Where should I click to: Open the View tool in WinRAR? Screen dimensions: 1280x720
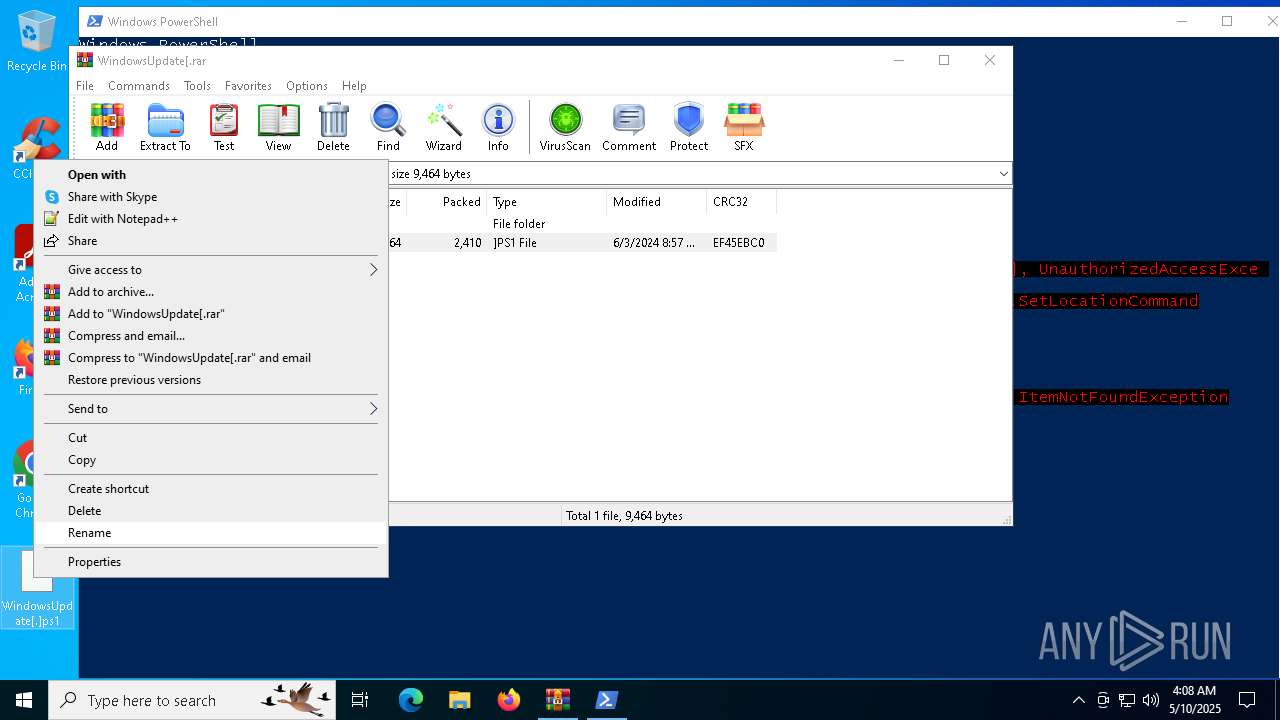(278, 127)
